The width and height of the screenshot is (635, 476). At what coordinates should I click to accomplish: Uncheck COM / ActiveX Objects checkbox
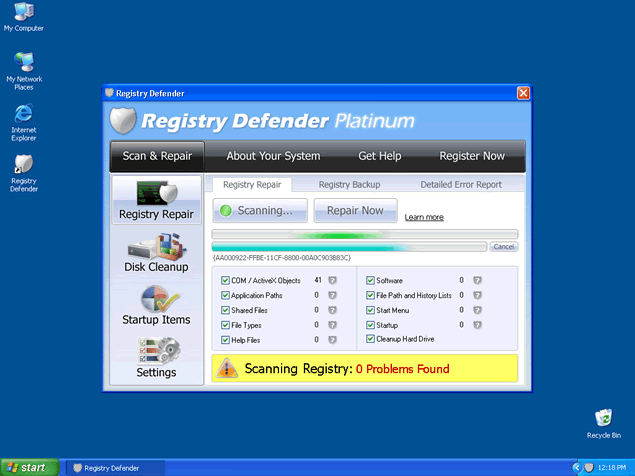coord(225,281)
